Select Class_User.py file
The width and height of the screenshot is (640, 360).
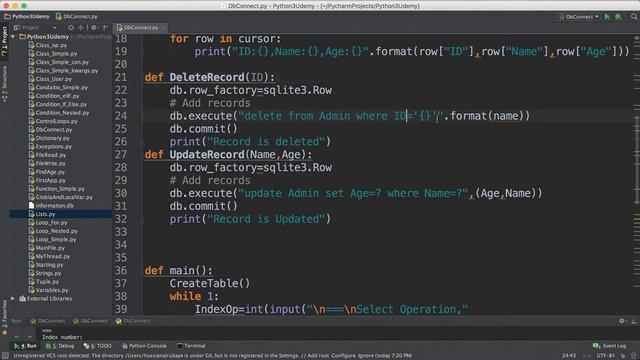click(50, 79)
